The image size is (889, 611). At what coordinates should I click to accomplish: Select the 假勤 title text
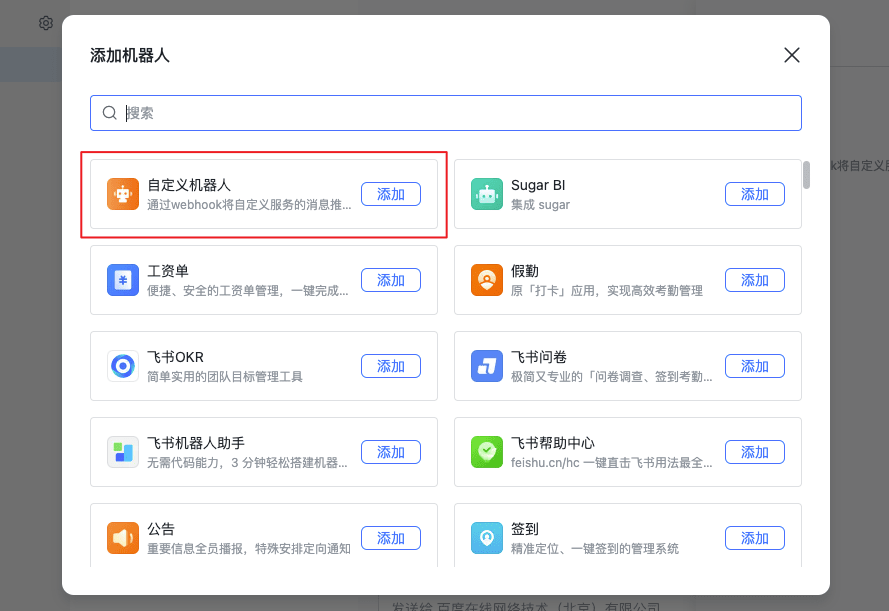click(x=524, y=271)
